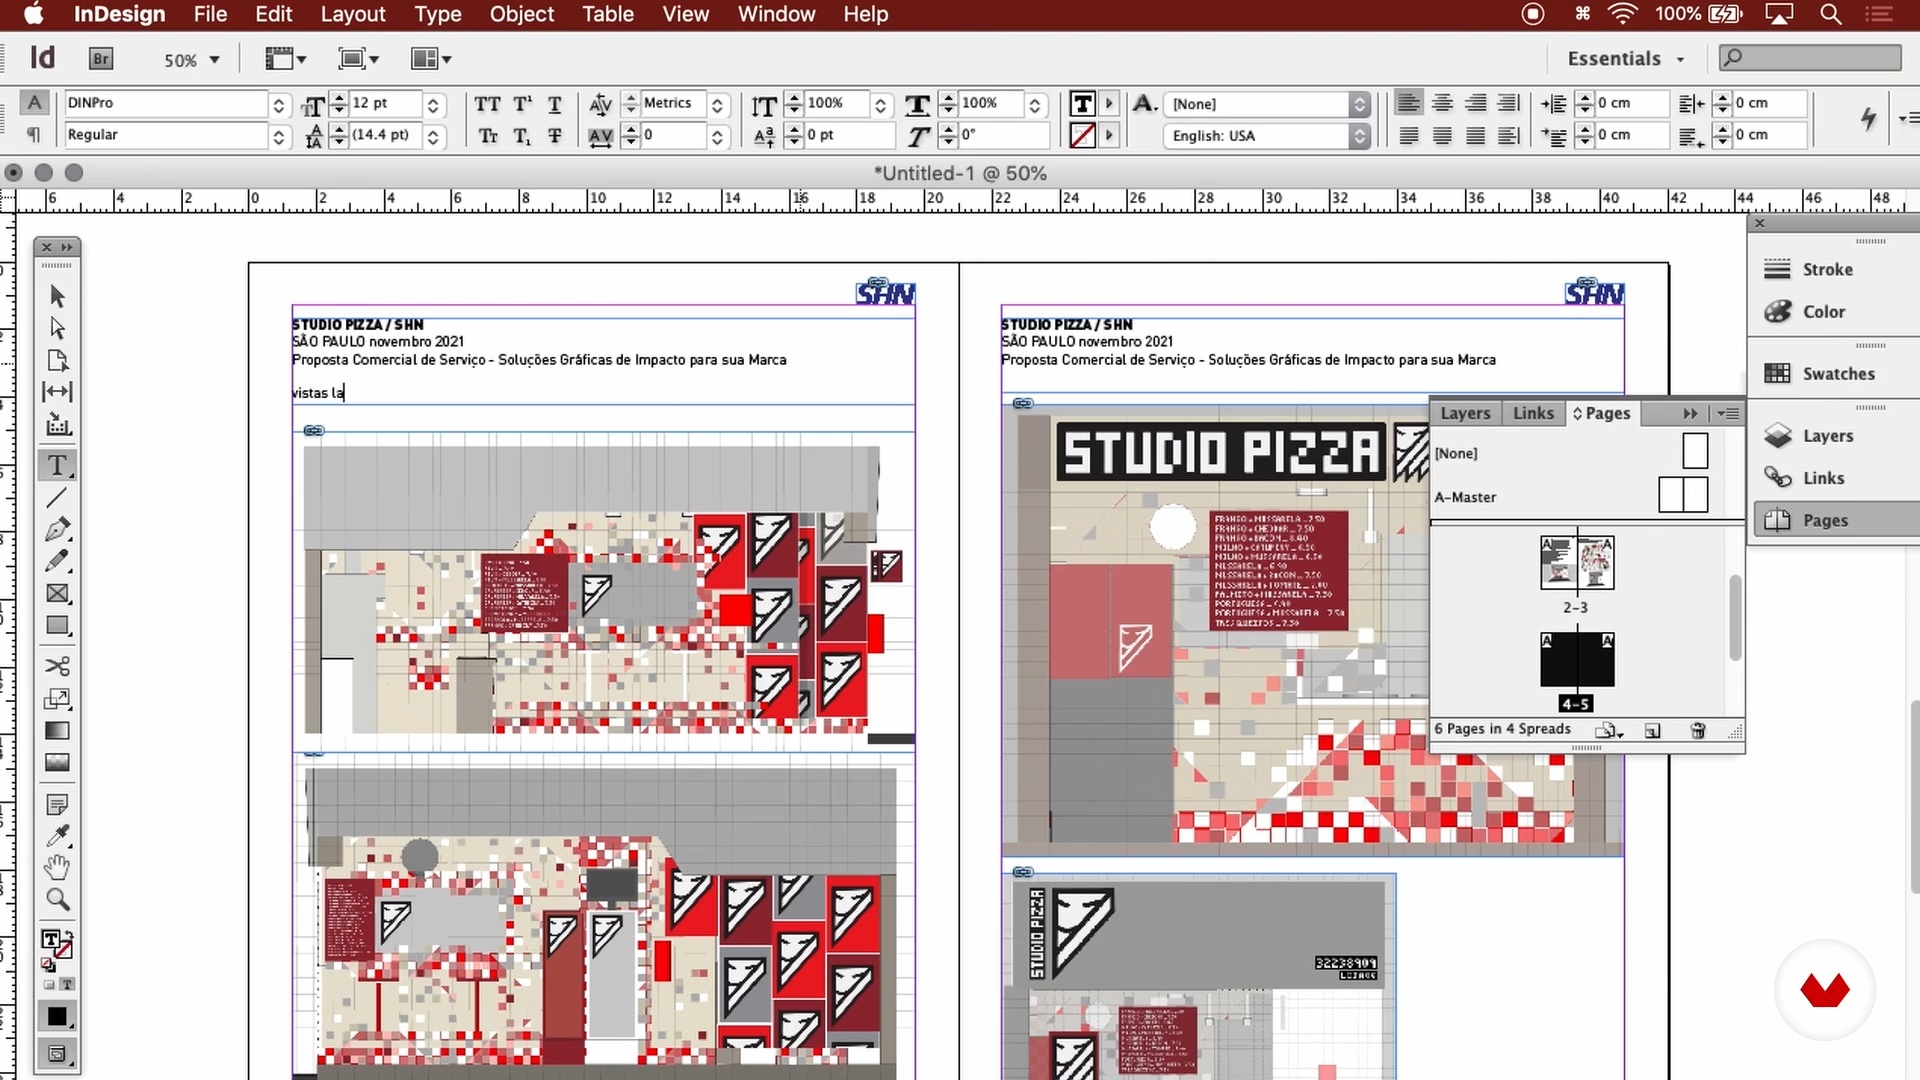Toggle Character Formatting Controls (A)
The height and width of the screenshot is (1080, 1920).
34,103
